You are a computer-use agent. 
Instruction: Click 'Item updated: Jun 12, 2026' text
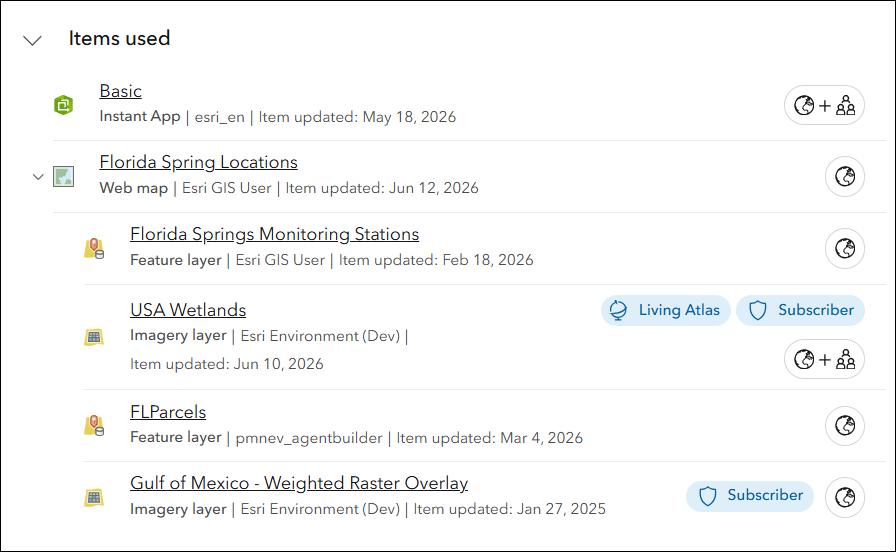(382, 188)
